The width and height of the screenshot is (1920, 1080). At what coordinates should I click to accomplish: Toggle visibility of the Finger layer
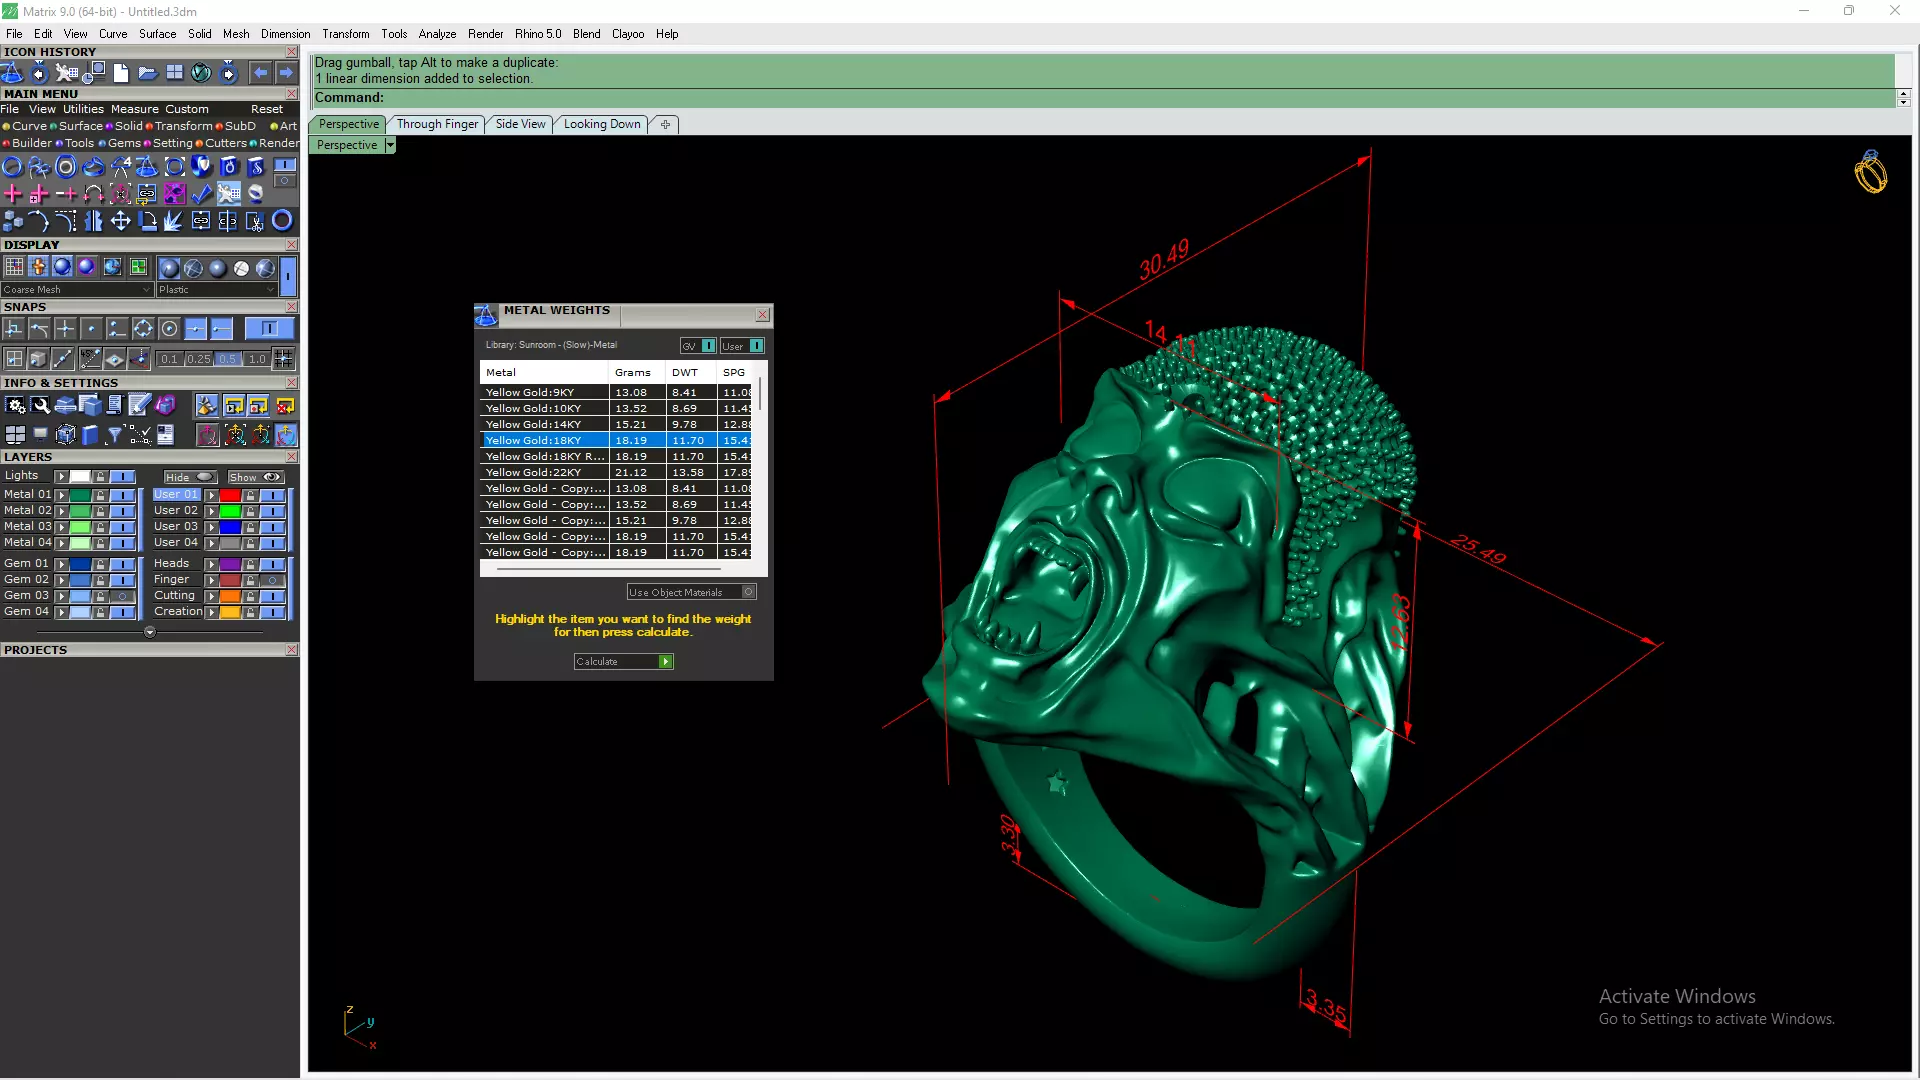(272, 580)
